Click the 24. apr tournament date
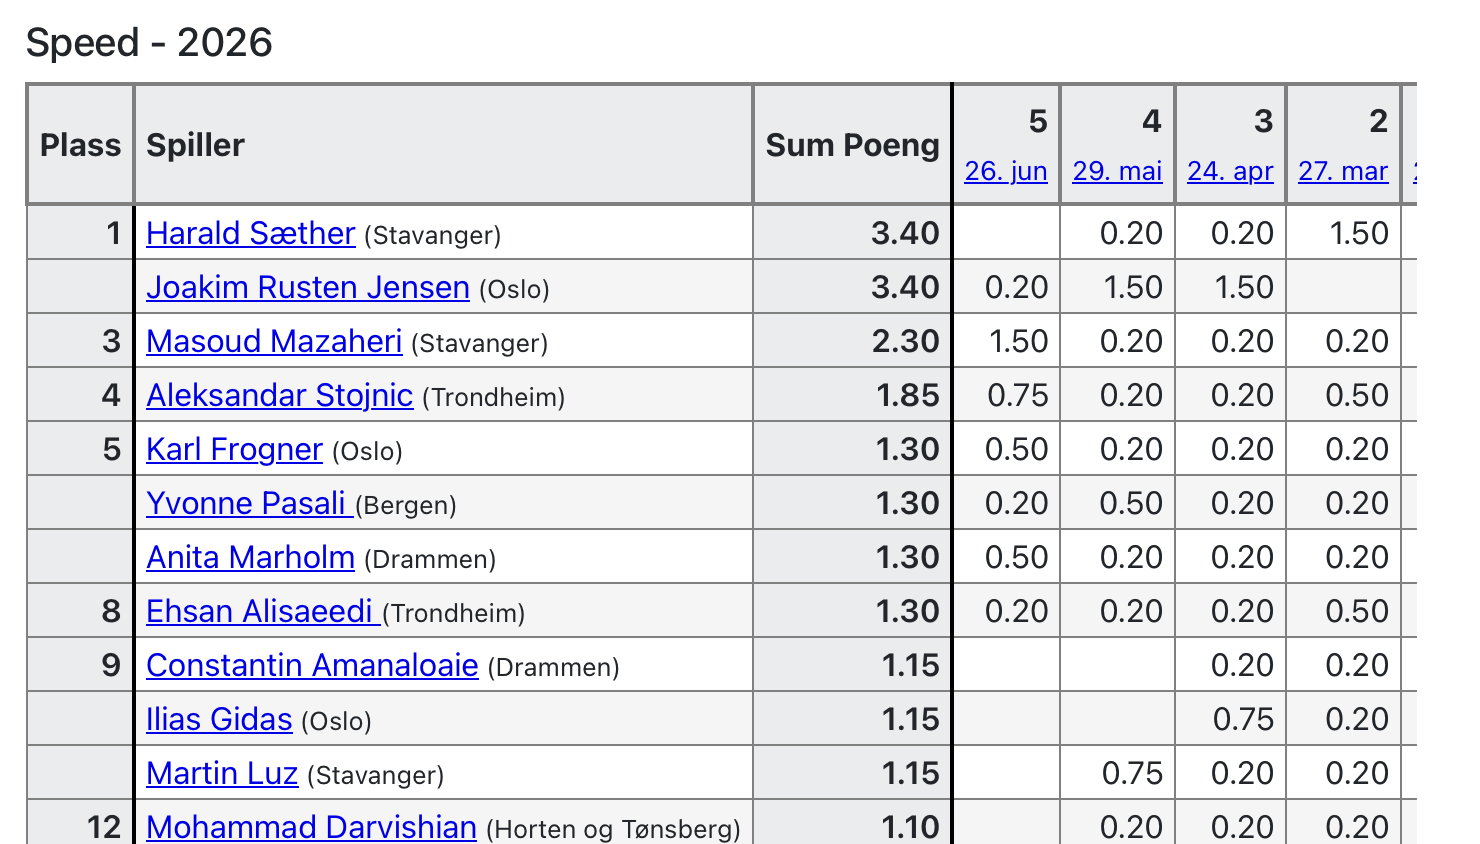Image resolution: width=1480 pixels, height=844 pixels. pos(1230,171)
